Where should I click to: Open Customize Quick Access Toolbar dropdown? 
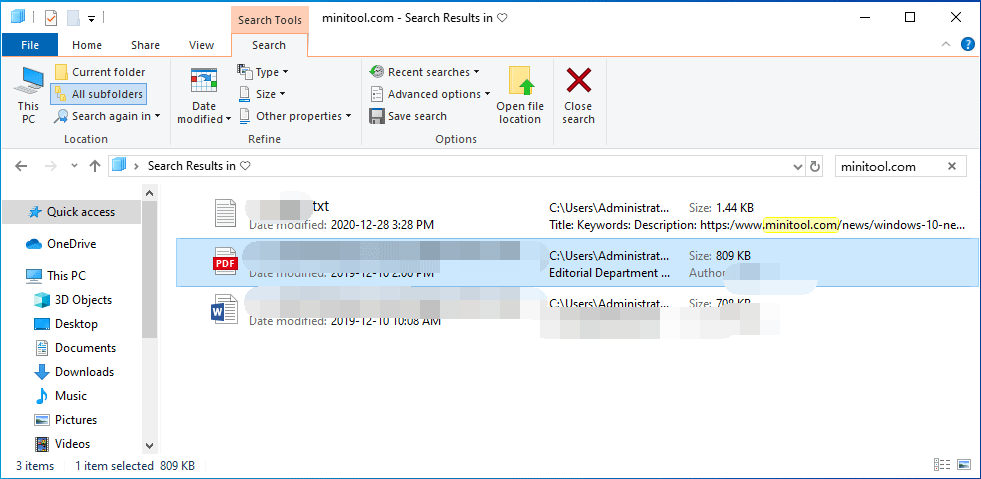click(x=91, y=19)
